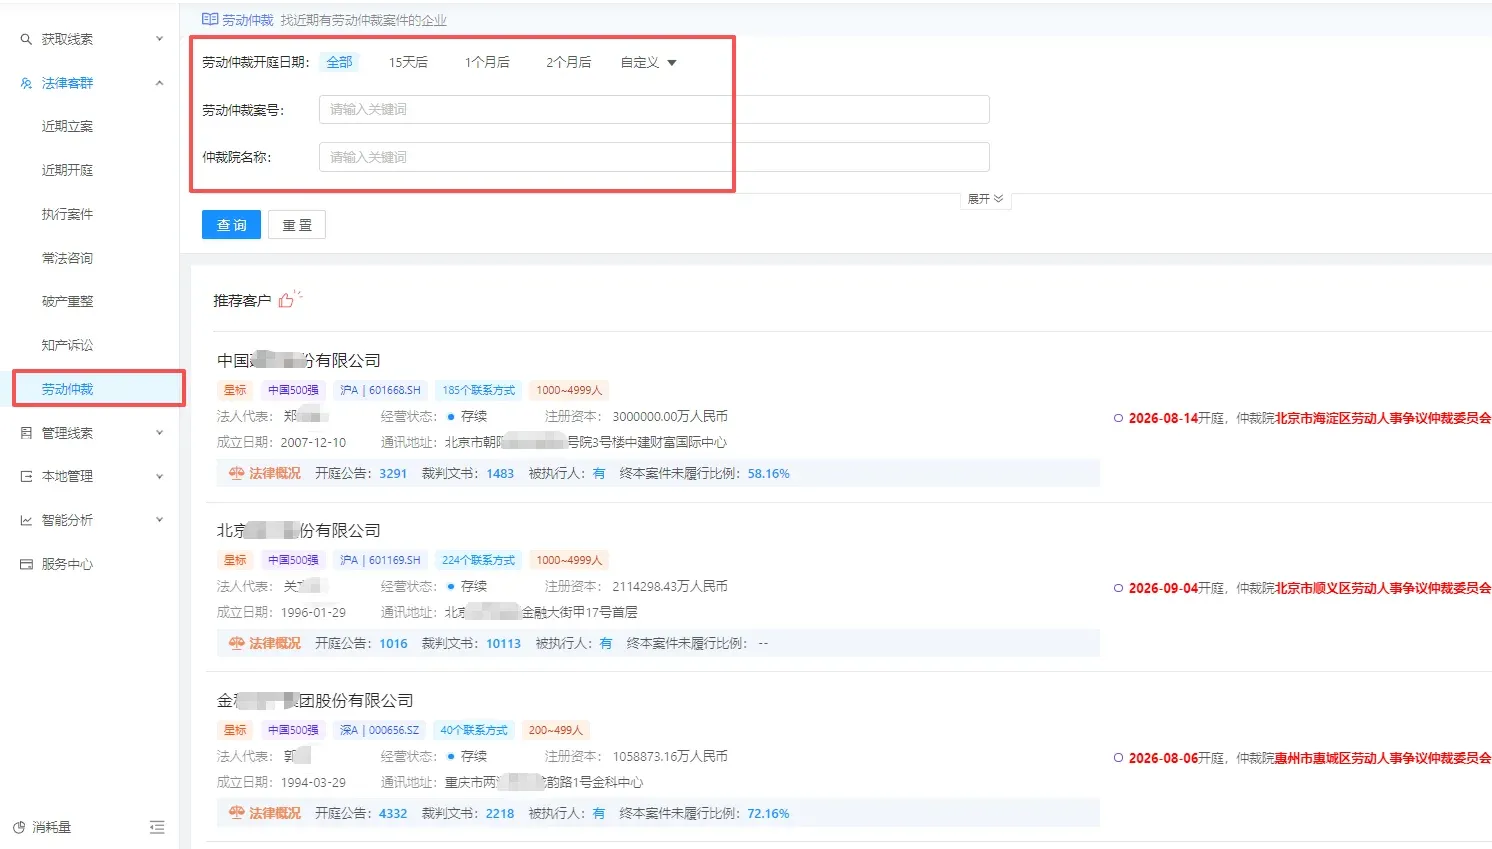Screen dimensions: 1492x849
Task: Expand the 管理线索 menu chevron
Action: click(x=159, y=433)
